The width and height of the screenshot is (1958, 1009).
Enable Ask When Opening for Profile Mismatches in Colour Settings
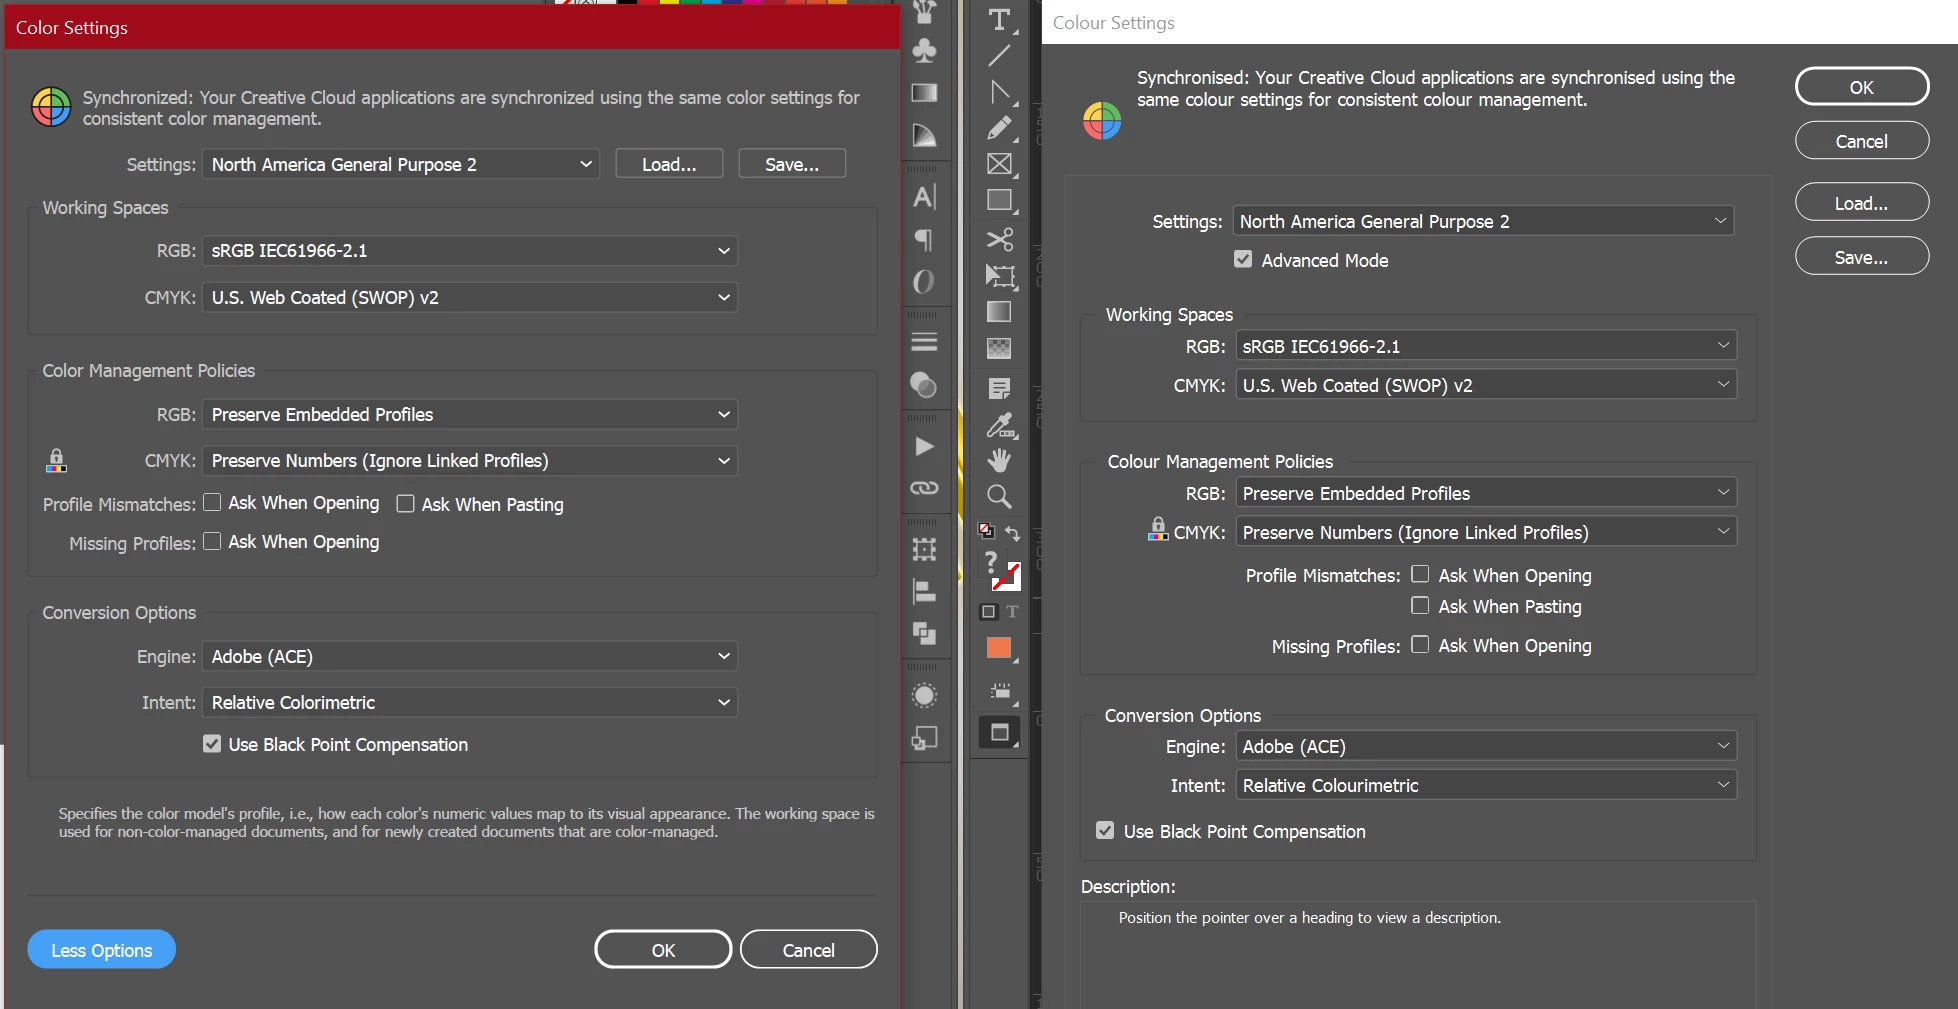(x=1420, y=574)
